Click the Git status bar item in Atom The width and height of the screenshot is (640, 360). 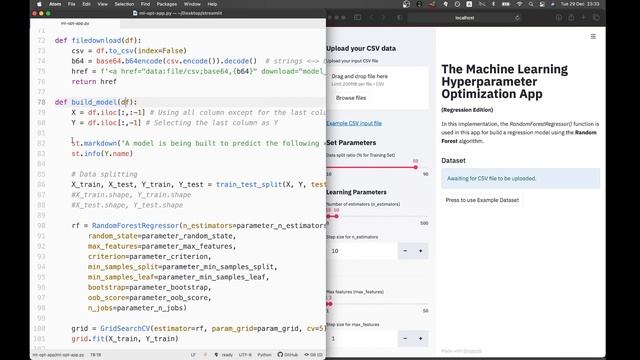313,355
